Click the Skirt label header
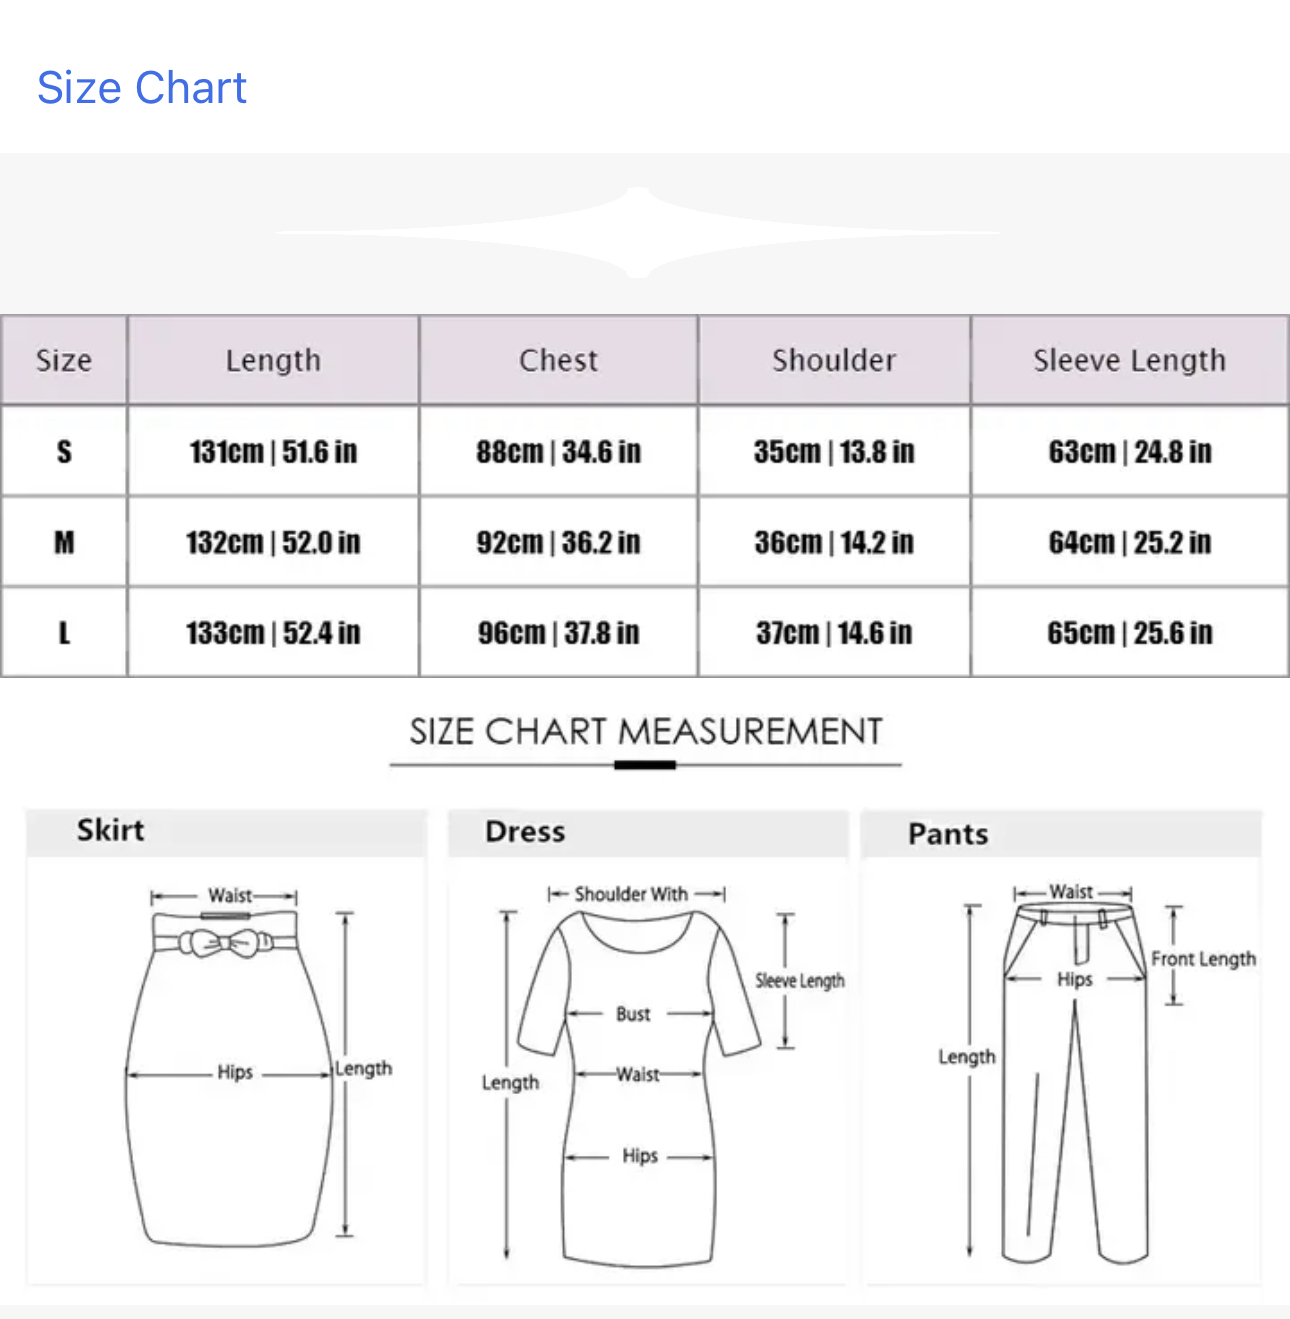The width and height of the screenshot is (1290, 1319). coord(111,830)
